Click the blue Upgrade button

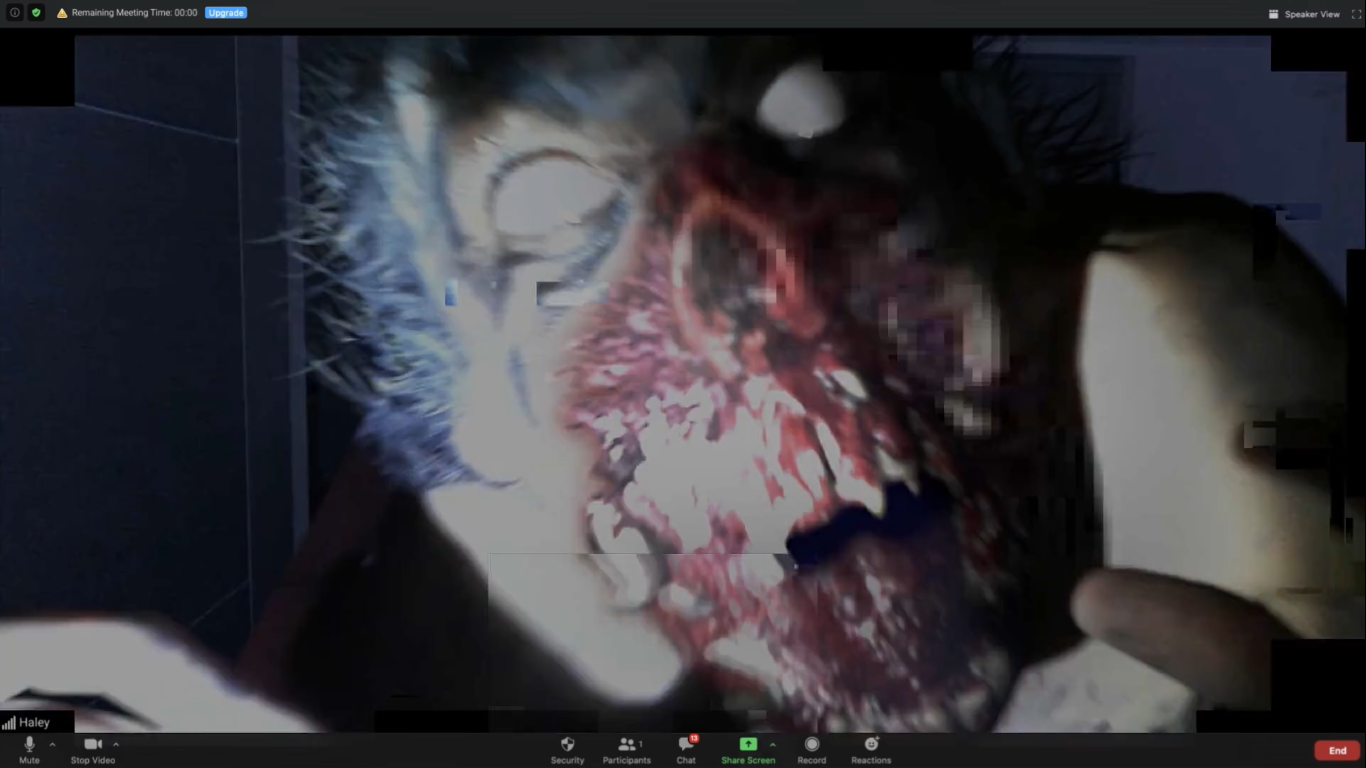[226, 13]
